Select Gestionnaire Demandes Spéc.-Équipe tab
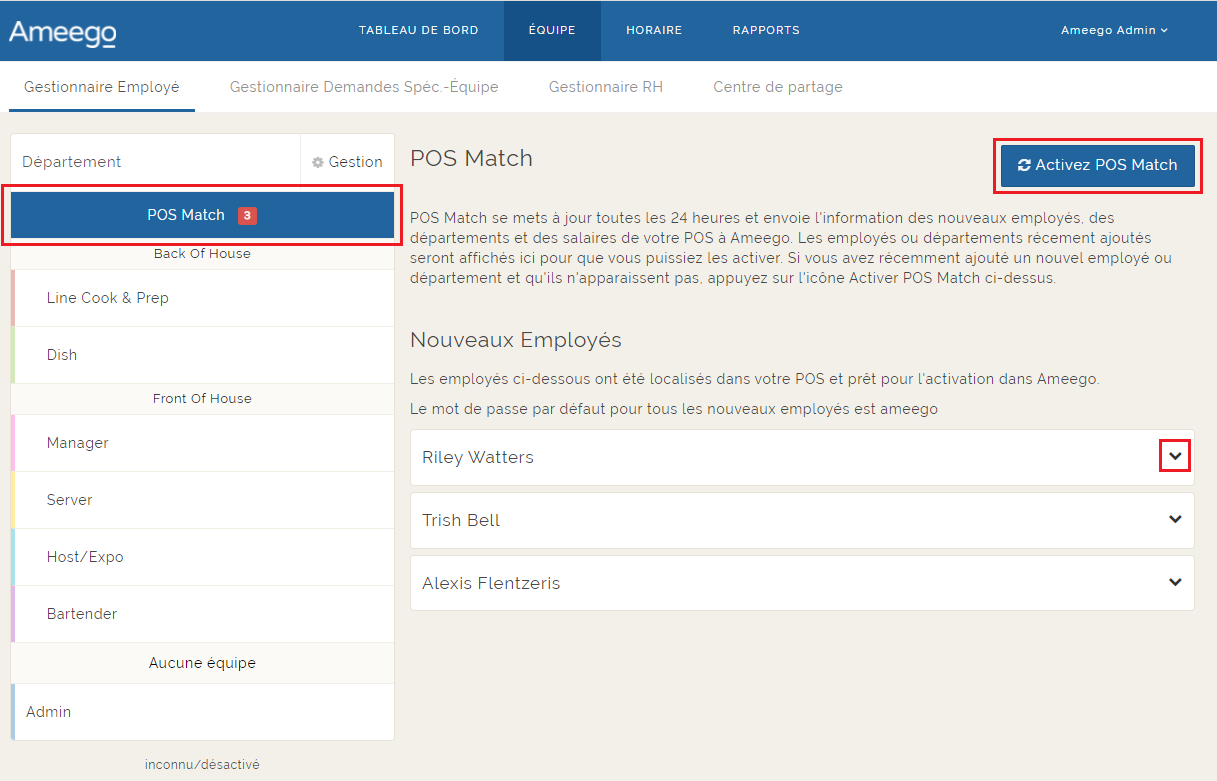Viewport: 1217px width, 781px height. click(x=364, y=87)
